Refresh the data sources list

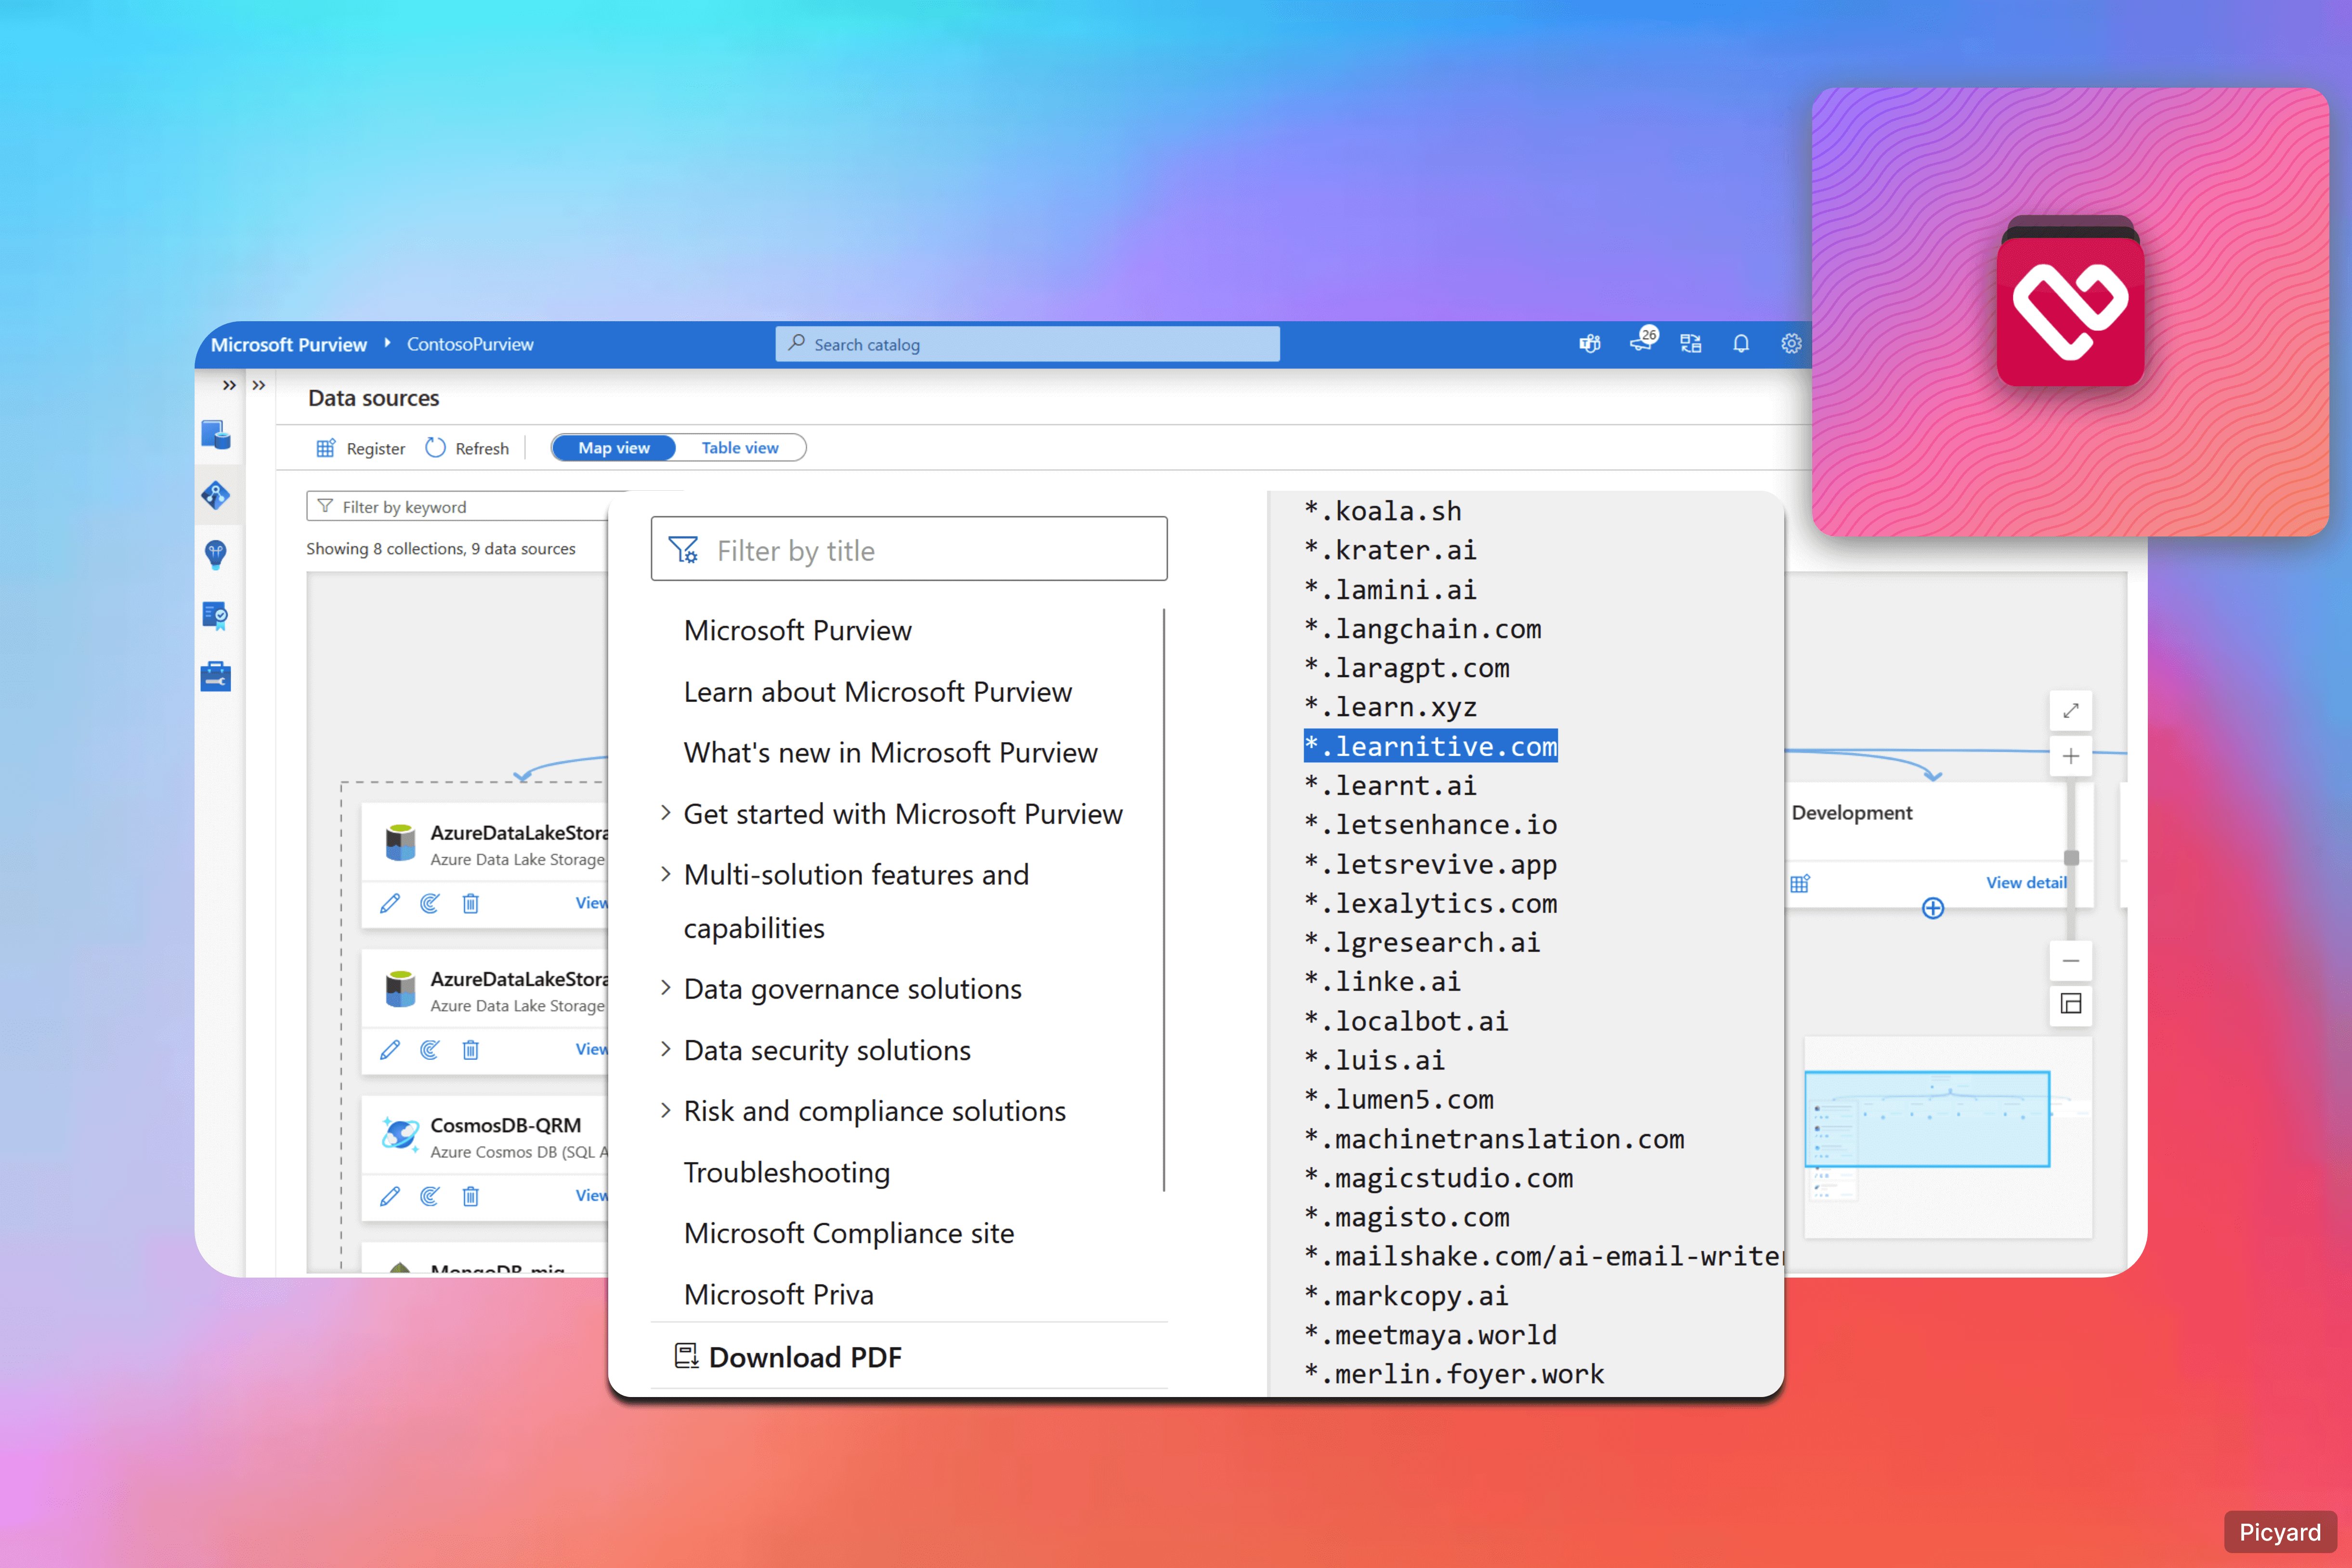point(467,448)
